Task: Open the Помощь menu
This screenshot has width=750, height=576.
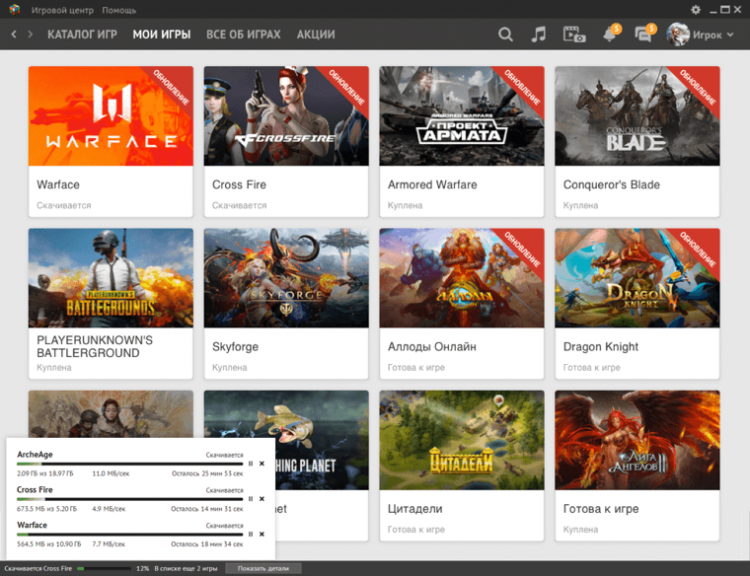Action: tap(119, 9)
